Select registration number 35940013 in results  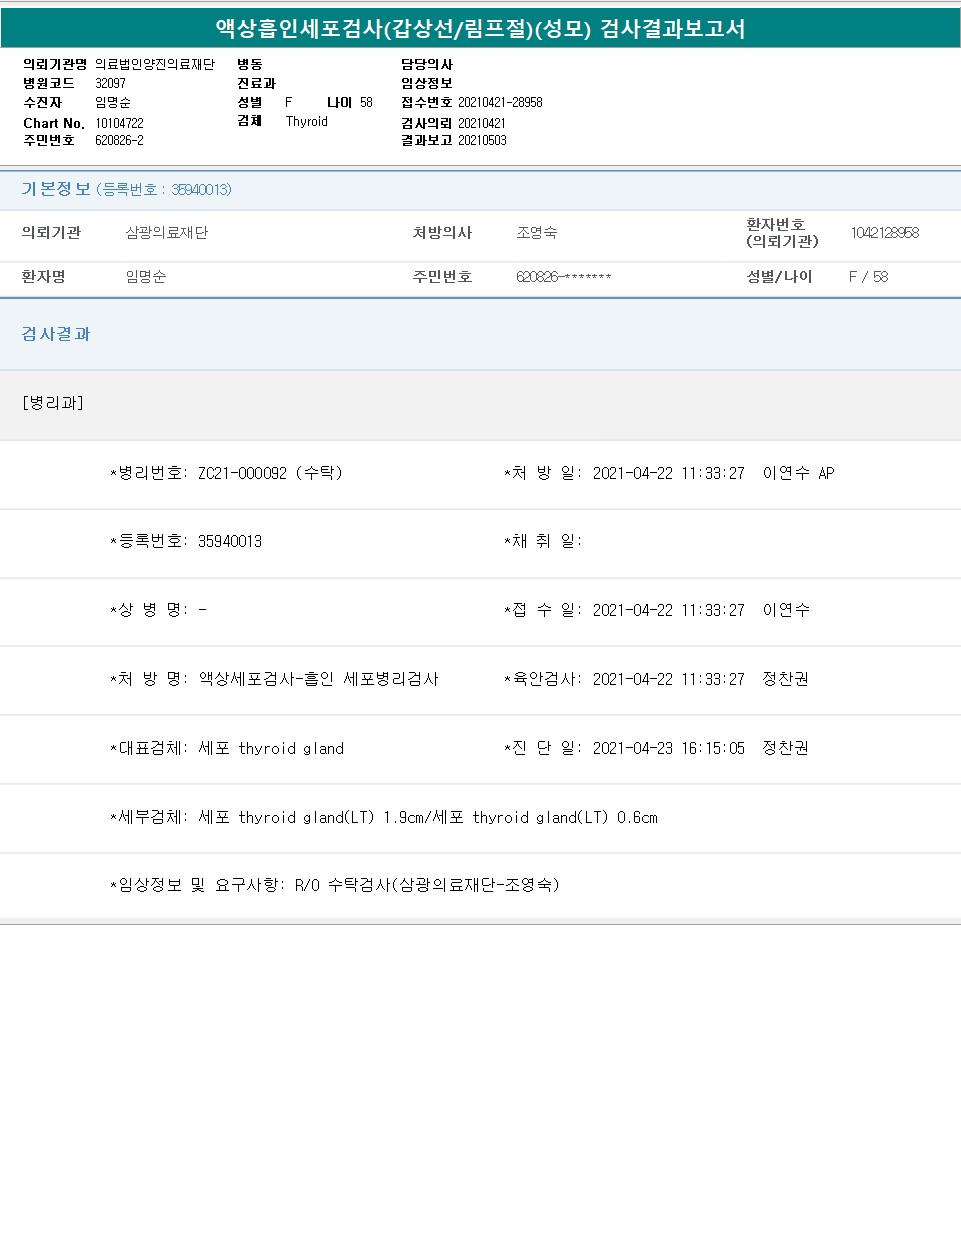pyautogui.click(x=230, y=541)
